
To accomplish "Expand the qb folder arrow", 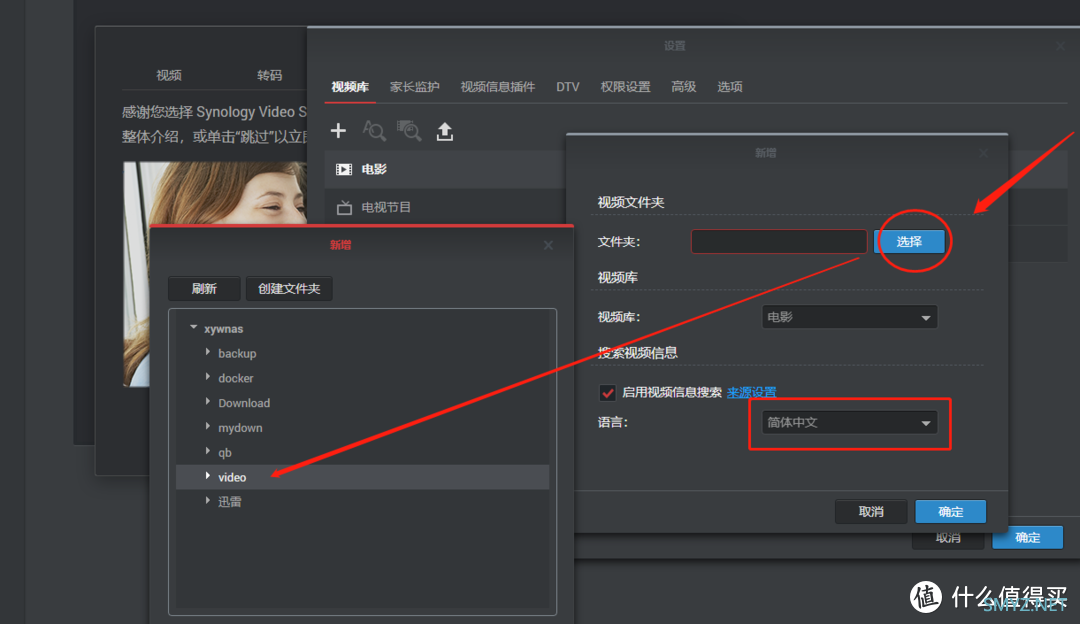I will coord(207,451).
